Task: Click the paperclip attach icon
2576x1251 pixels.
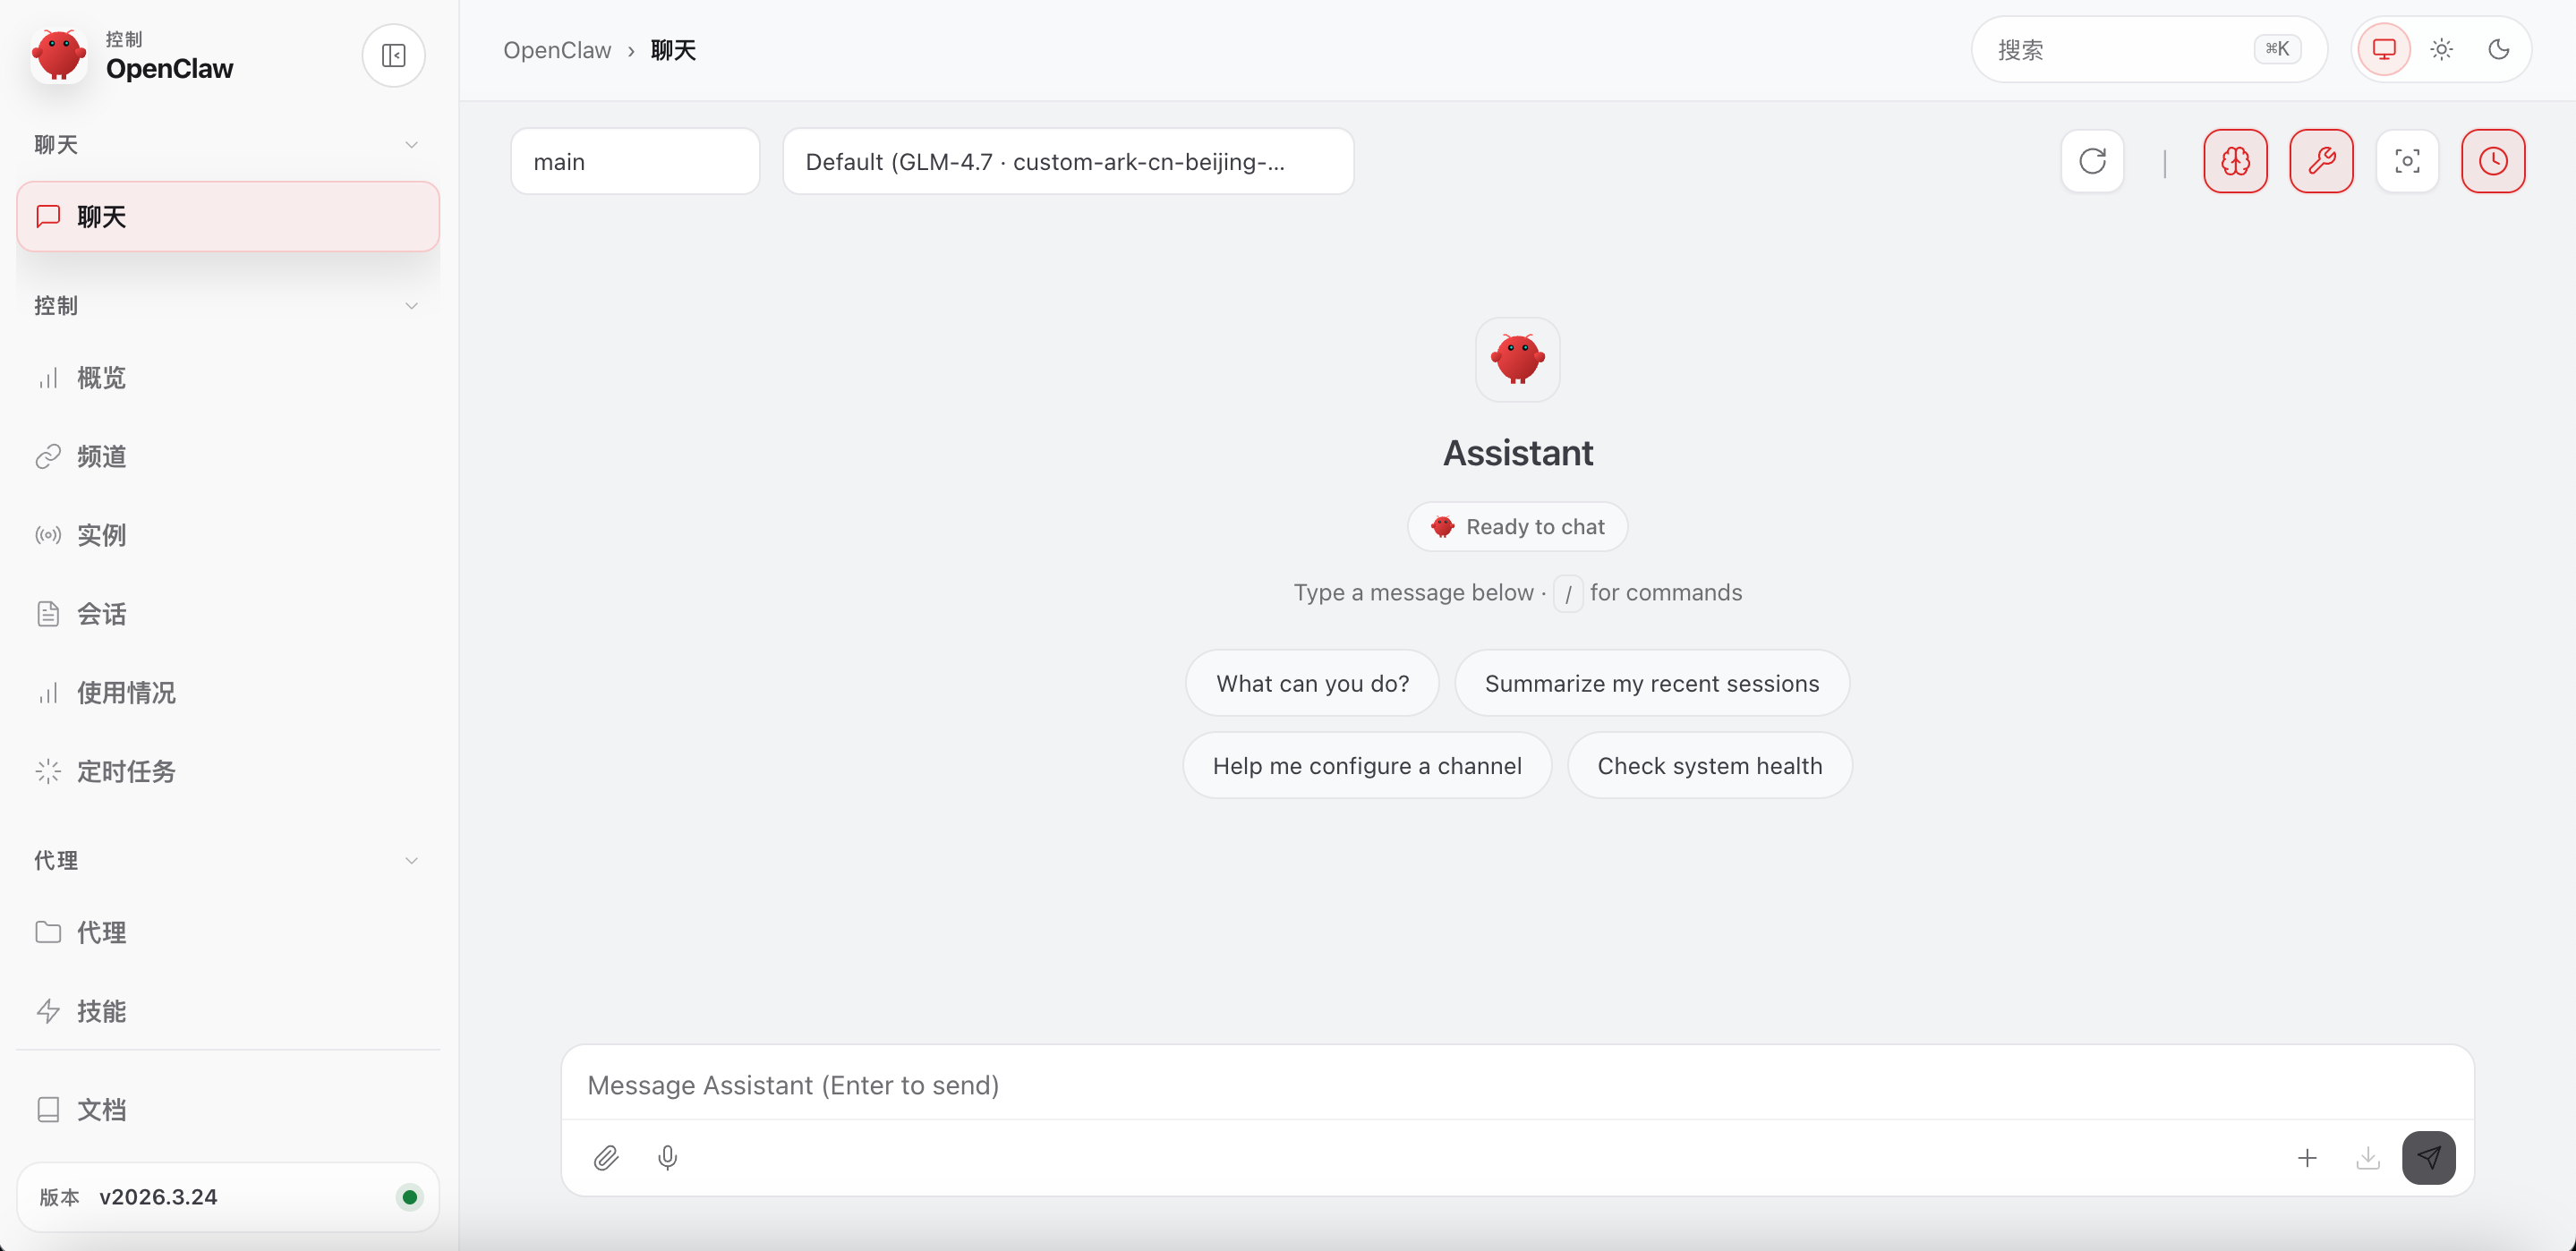Action: click(606, 1158)
